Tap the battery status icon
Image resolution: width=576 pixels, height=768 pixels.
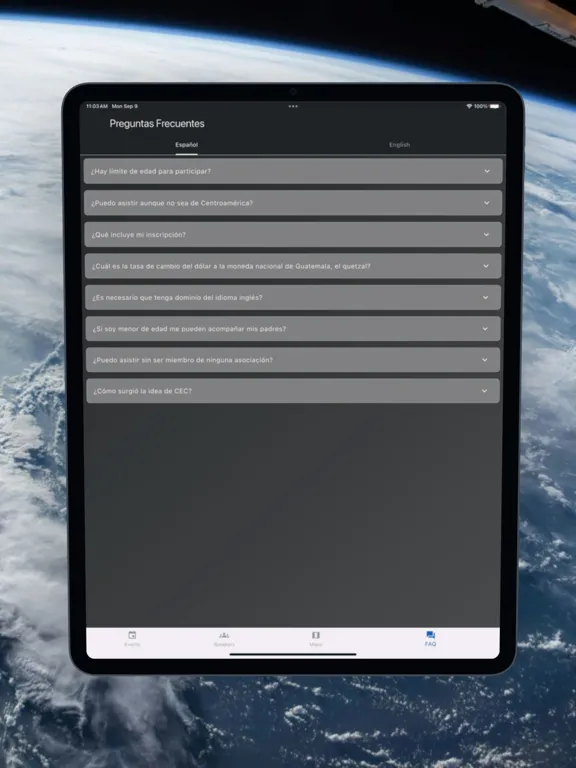click(495, 106)
